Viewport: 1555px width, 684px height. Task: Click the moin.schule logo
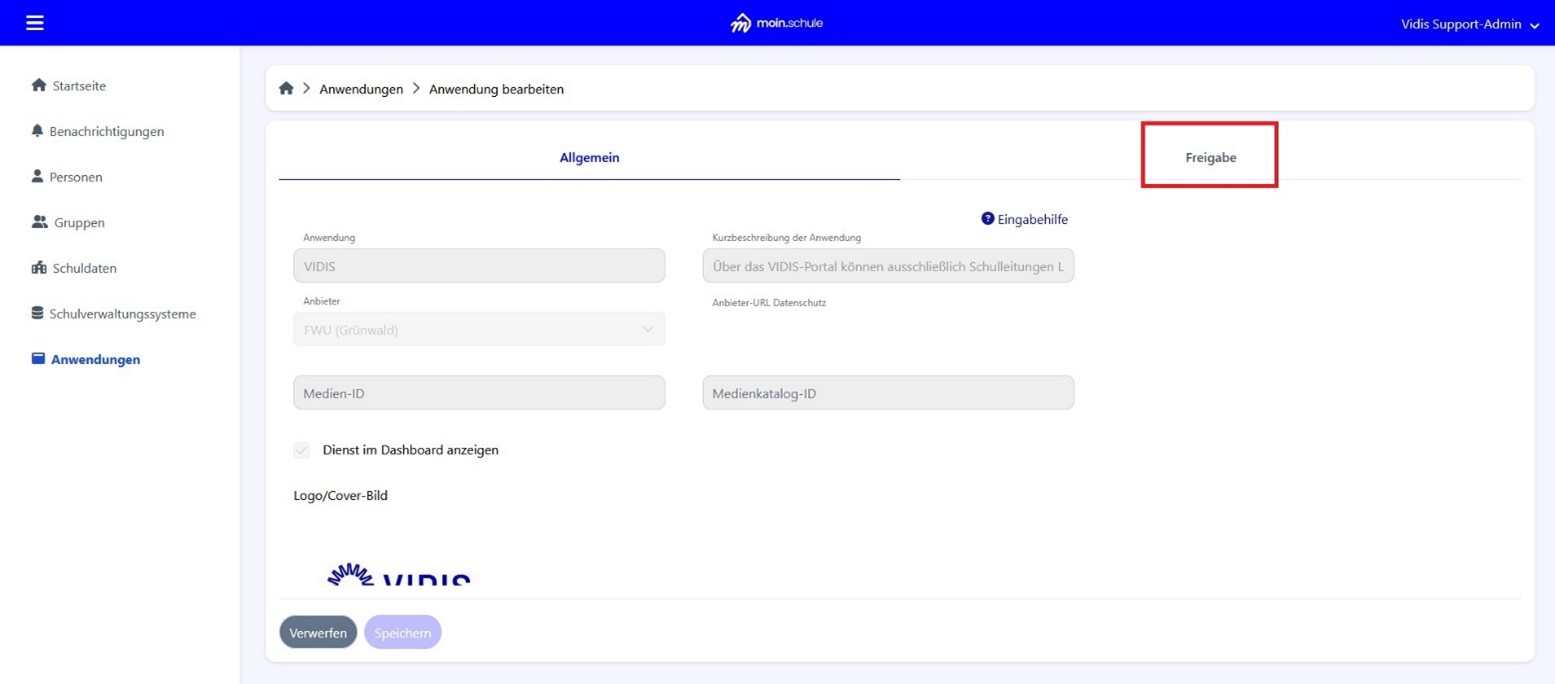click(x=777, y=23)
